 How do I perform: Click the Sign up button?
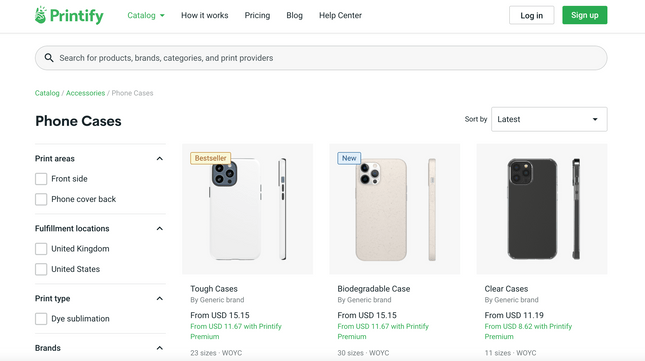click(585, 15)
